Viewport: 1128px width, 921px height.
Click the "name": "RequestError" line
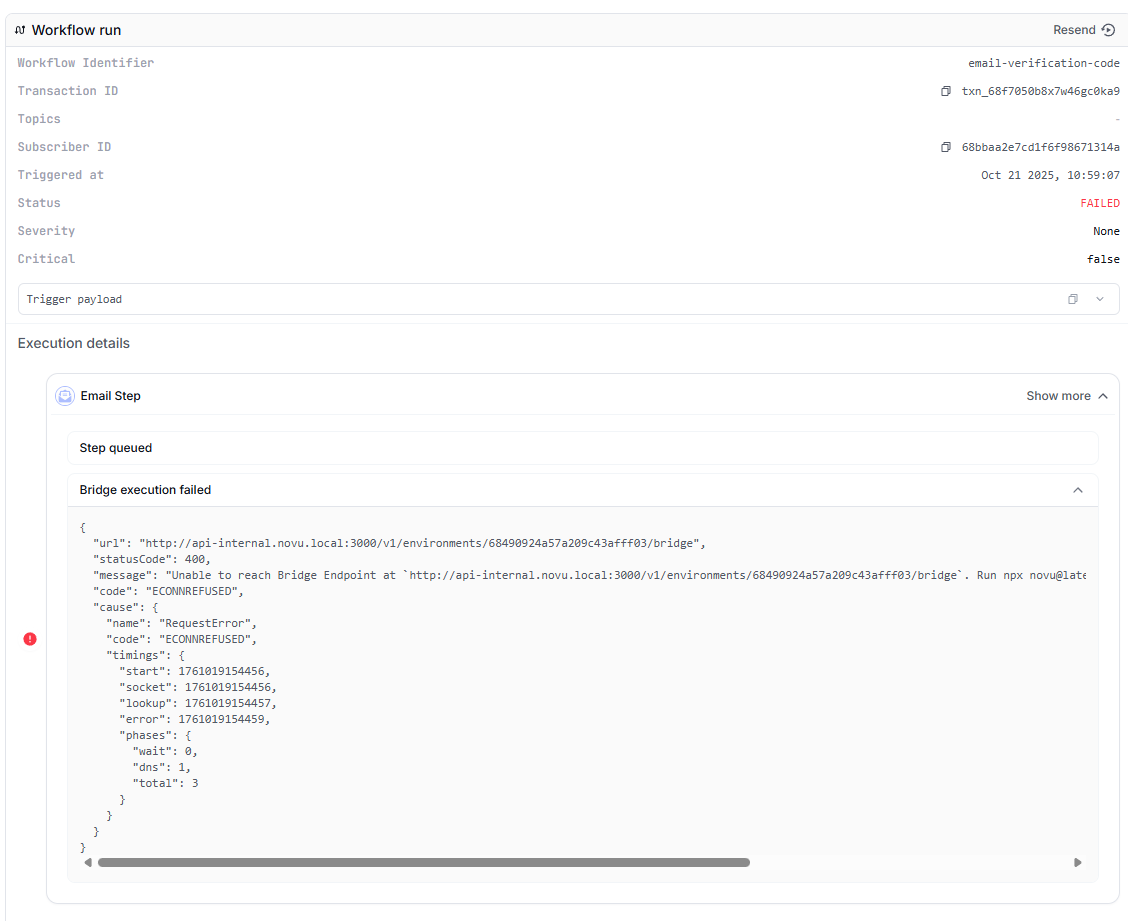[x=181, y=623]
